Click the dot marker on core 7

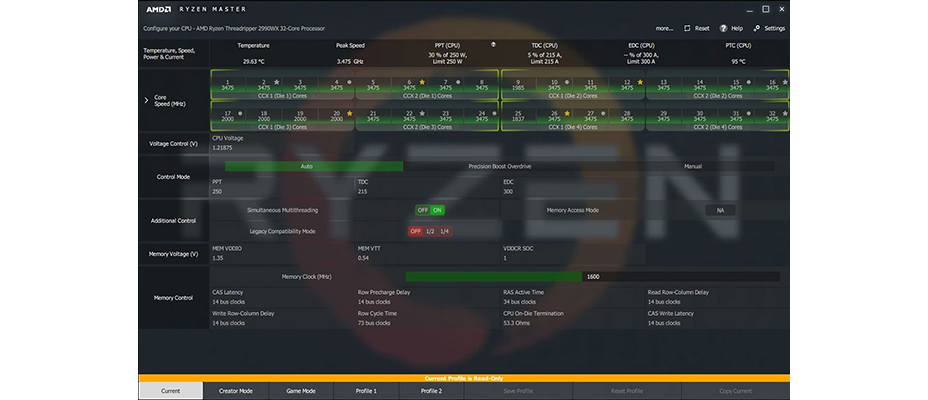pos(458,82)
